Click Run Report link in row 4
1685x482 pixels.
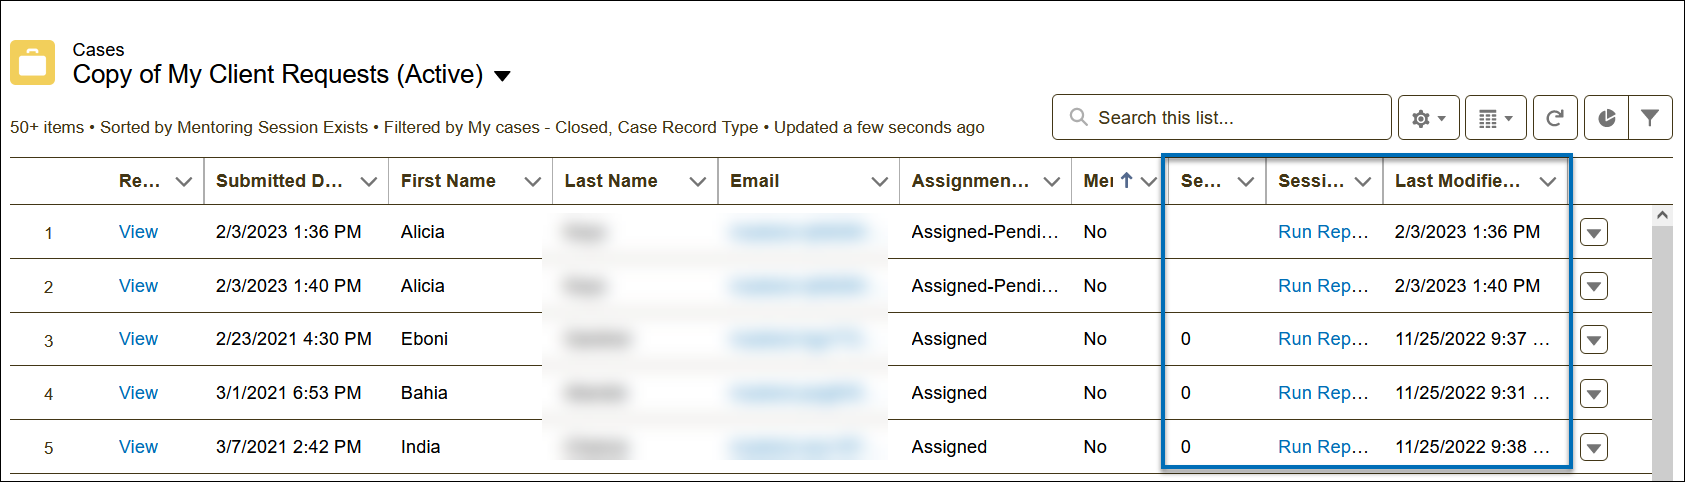tap(1322, 393)
